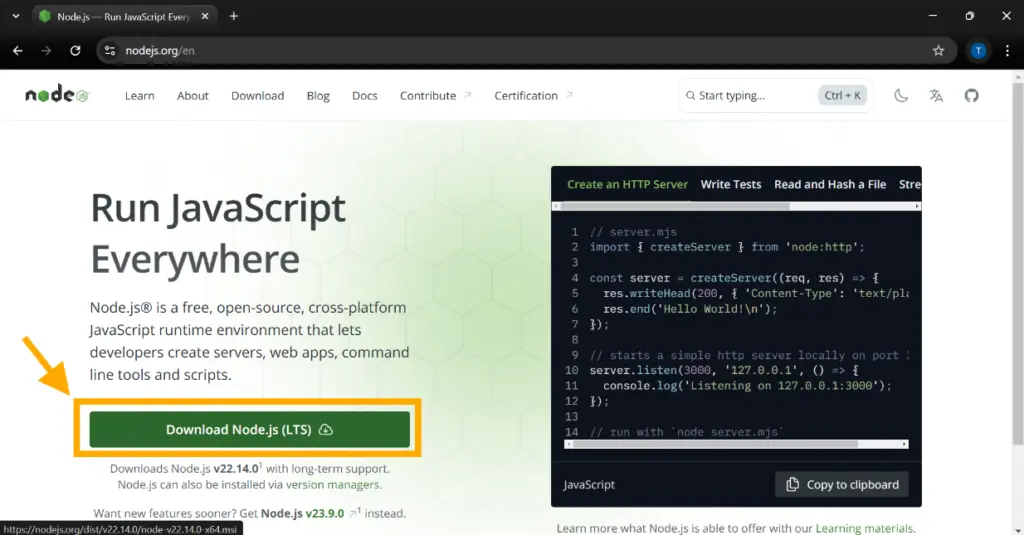Viewport: 1024px width, 535px height.
Task: Click the browser forward arrow
Action: [x=46, y=50]
